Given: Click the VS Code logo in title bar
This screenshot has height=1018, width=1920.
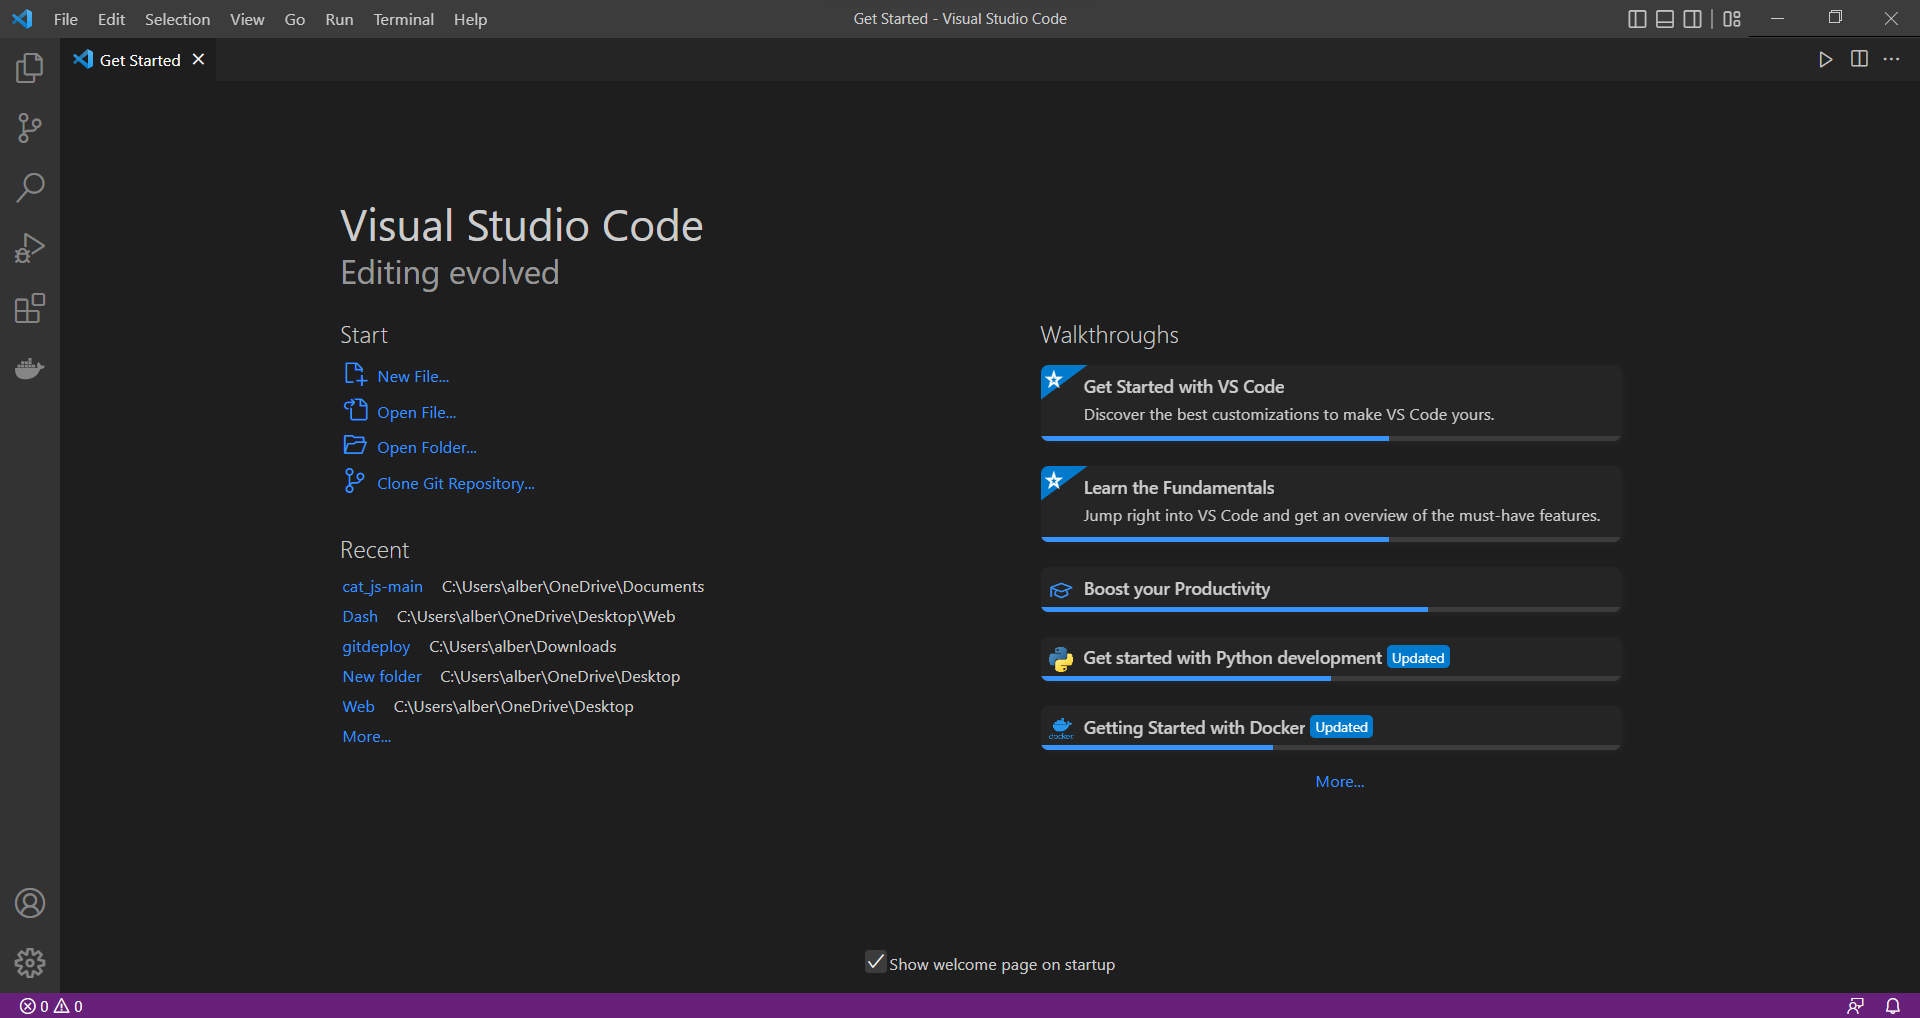Looking at the screenshot, I should [22, 19].
